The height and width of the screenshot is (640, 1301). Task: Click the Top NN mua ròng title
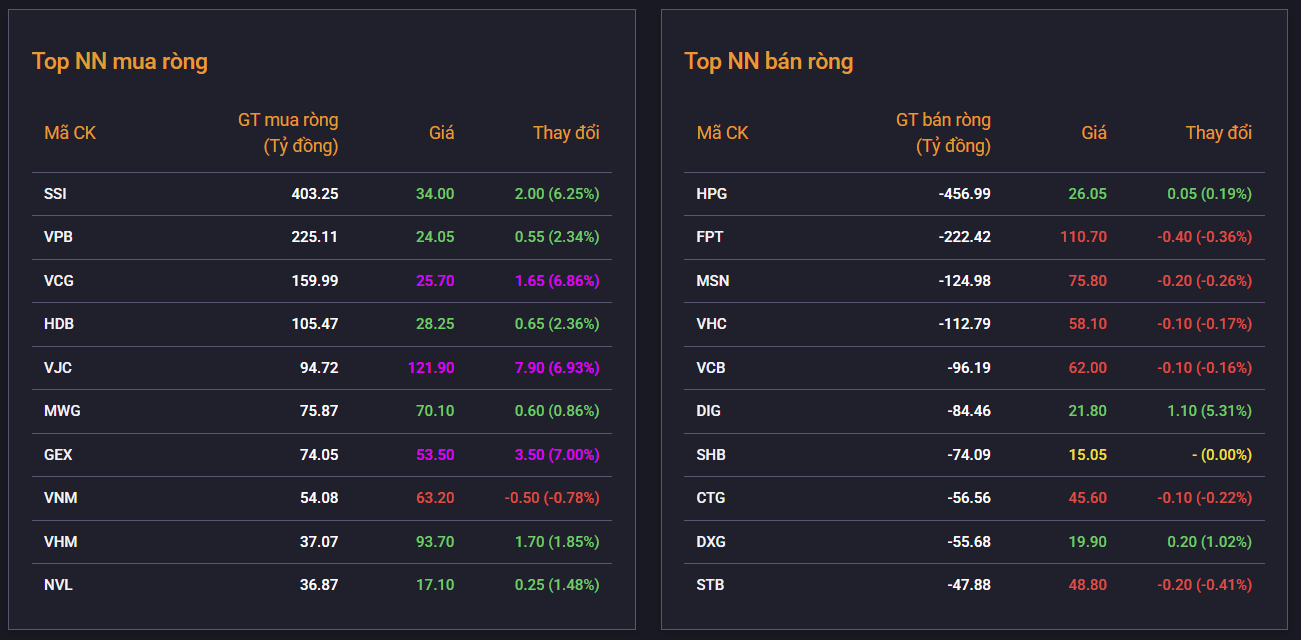pos(120,61)
